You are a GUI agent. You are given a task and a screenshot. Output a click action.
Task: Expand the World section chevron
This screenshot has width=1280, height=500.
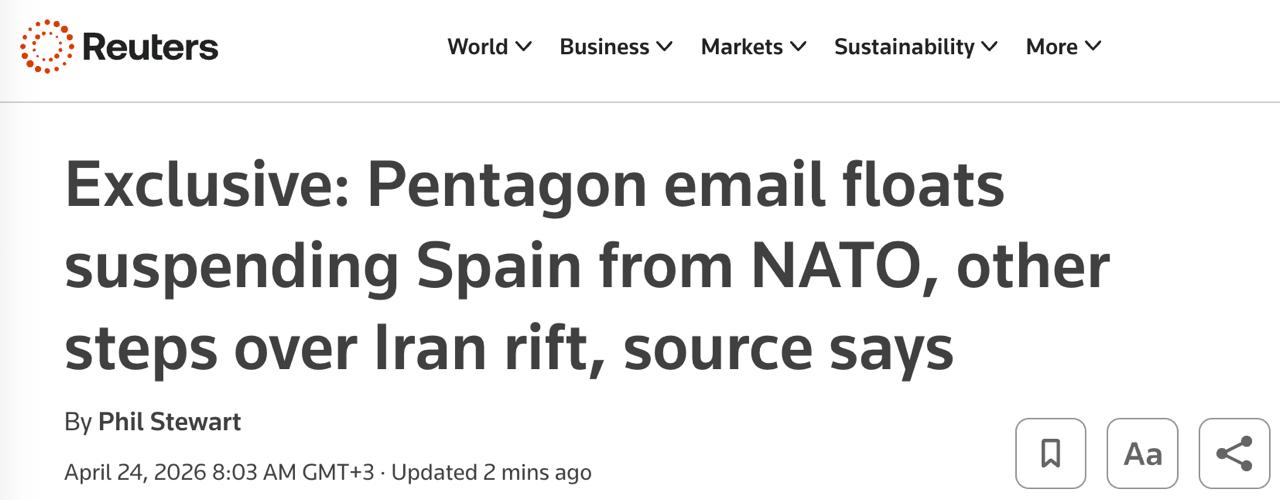(x=523, y=46)
